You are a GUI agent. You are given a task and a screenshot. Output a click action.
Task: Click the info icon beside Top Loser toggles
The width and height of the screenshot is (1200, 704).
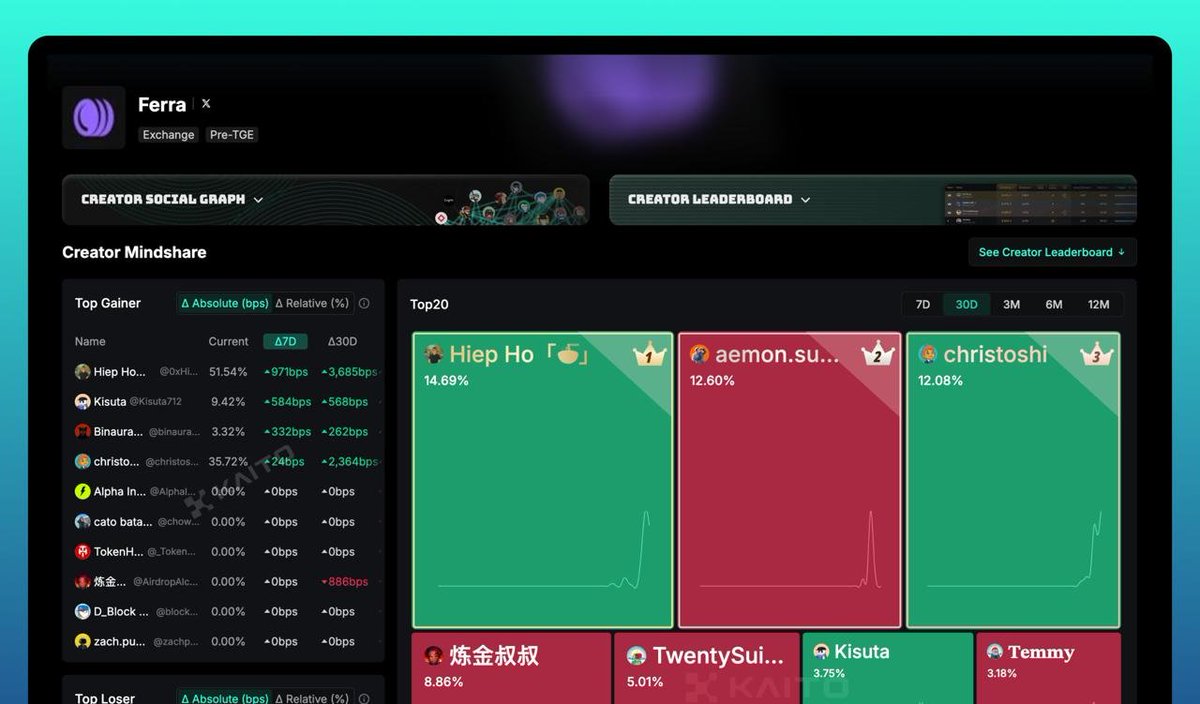[364, 698]
